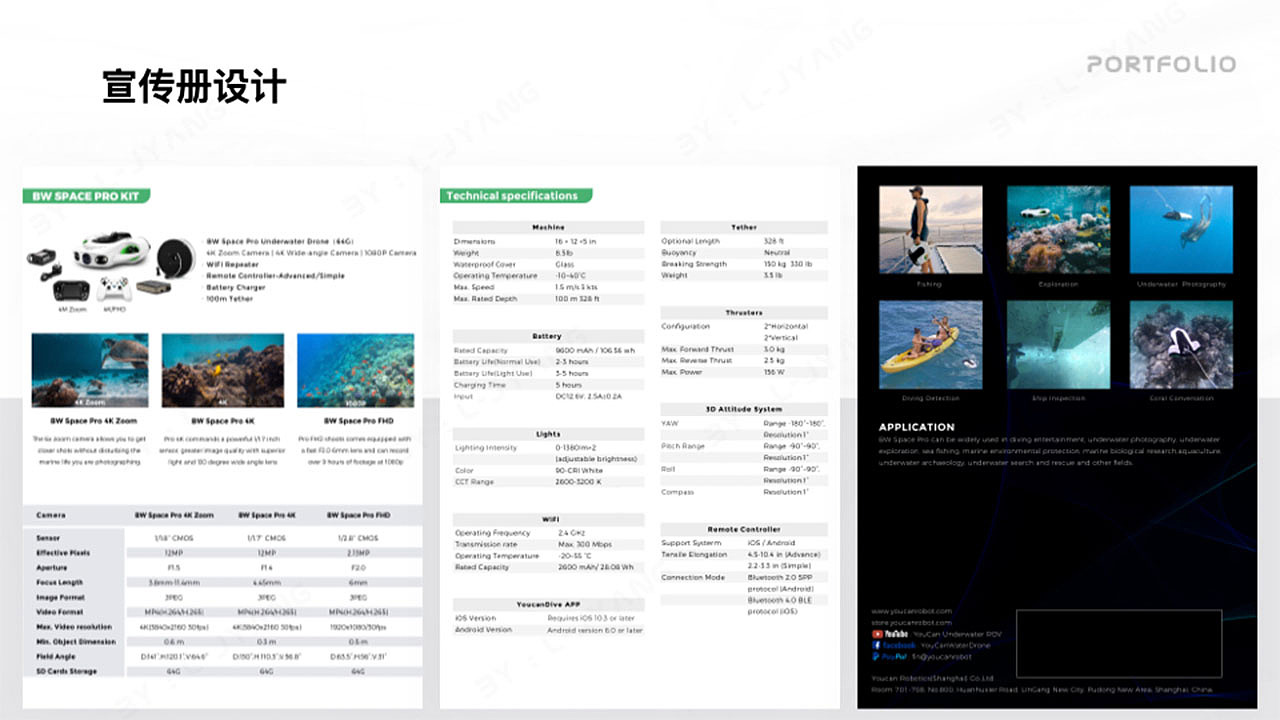
Task: Open the Exploration application photo
Action: coord(1057,229)
